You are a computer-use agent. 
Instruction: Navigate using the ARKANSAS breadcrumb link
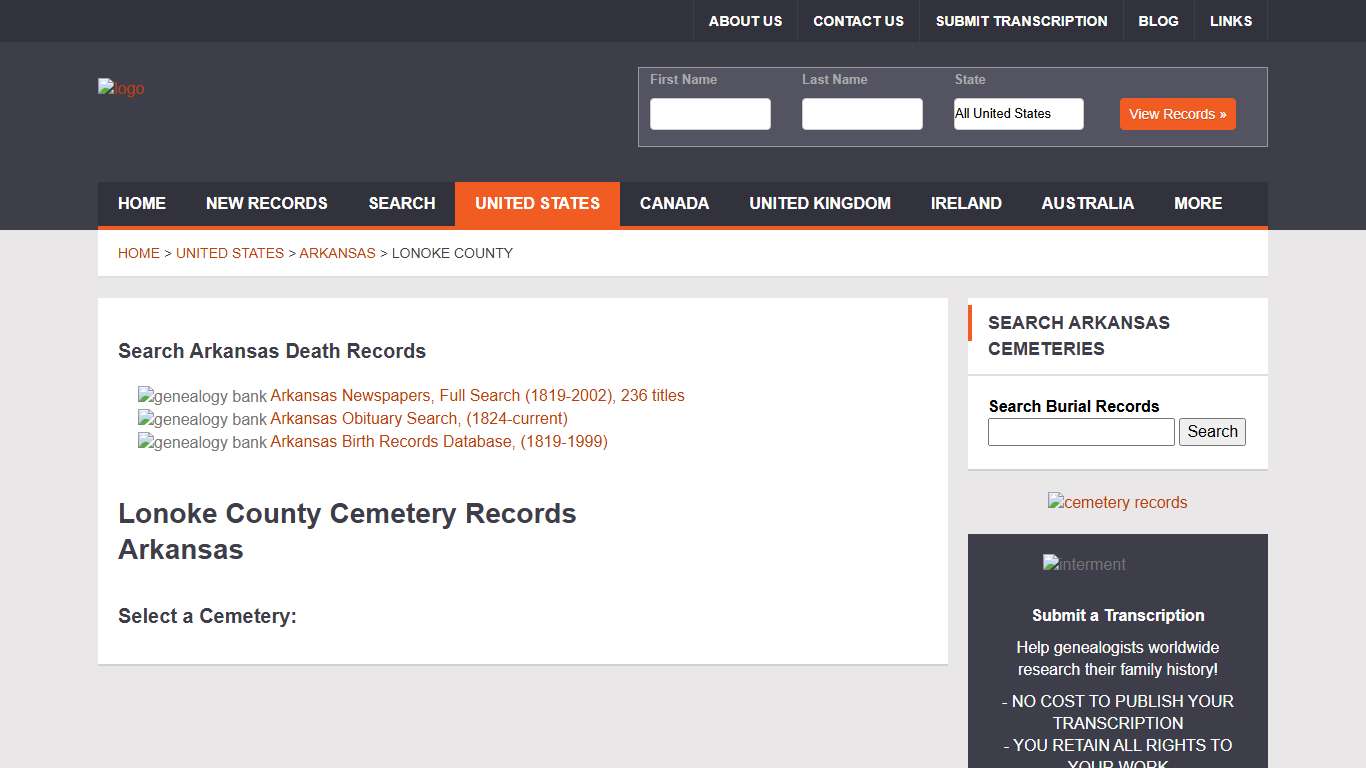[x=337, y=253]
